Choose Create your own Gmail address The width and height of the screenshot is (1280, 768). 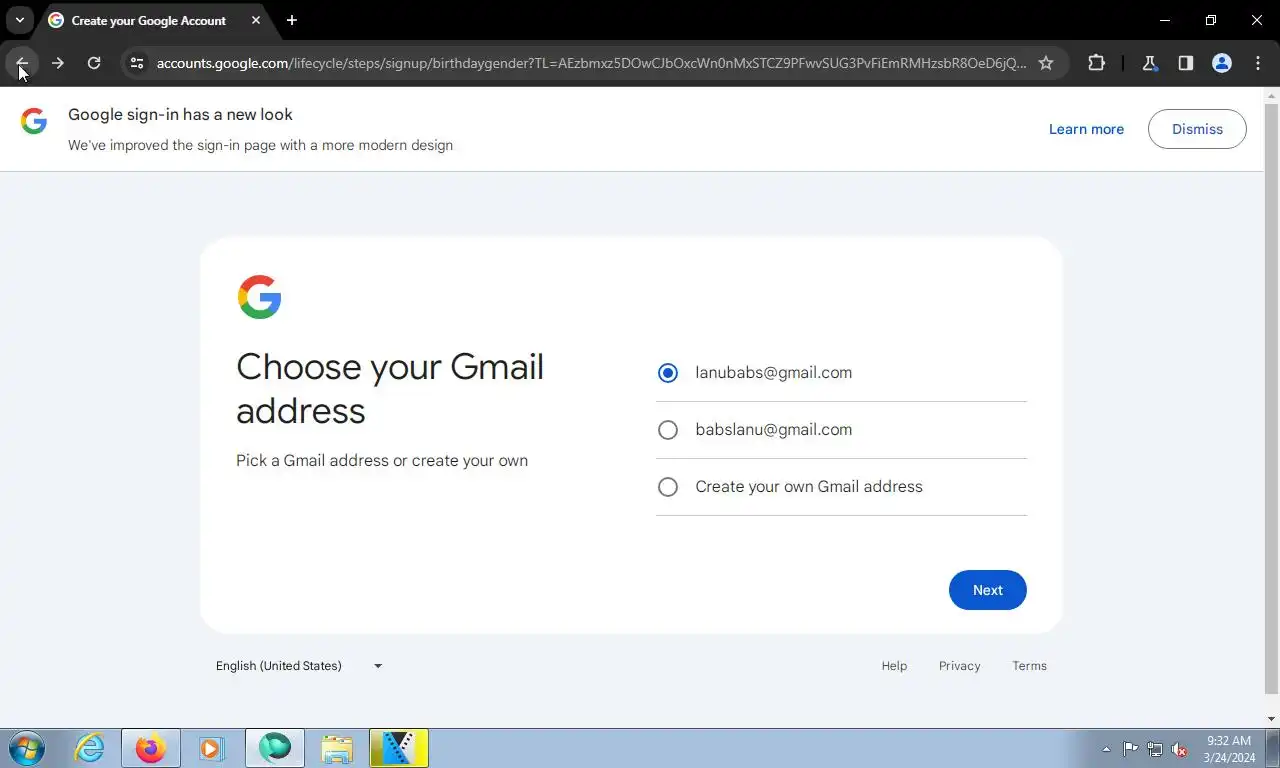tap(668, 487)
